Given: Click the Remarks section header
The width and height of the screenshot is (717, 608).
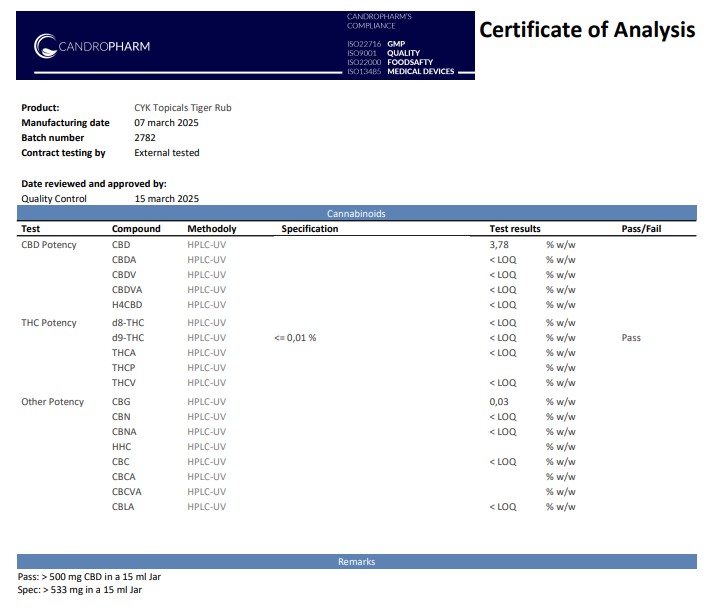Looking at the screenshot, I should (x=357, y=561).
